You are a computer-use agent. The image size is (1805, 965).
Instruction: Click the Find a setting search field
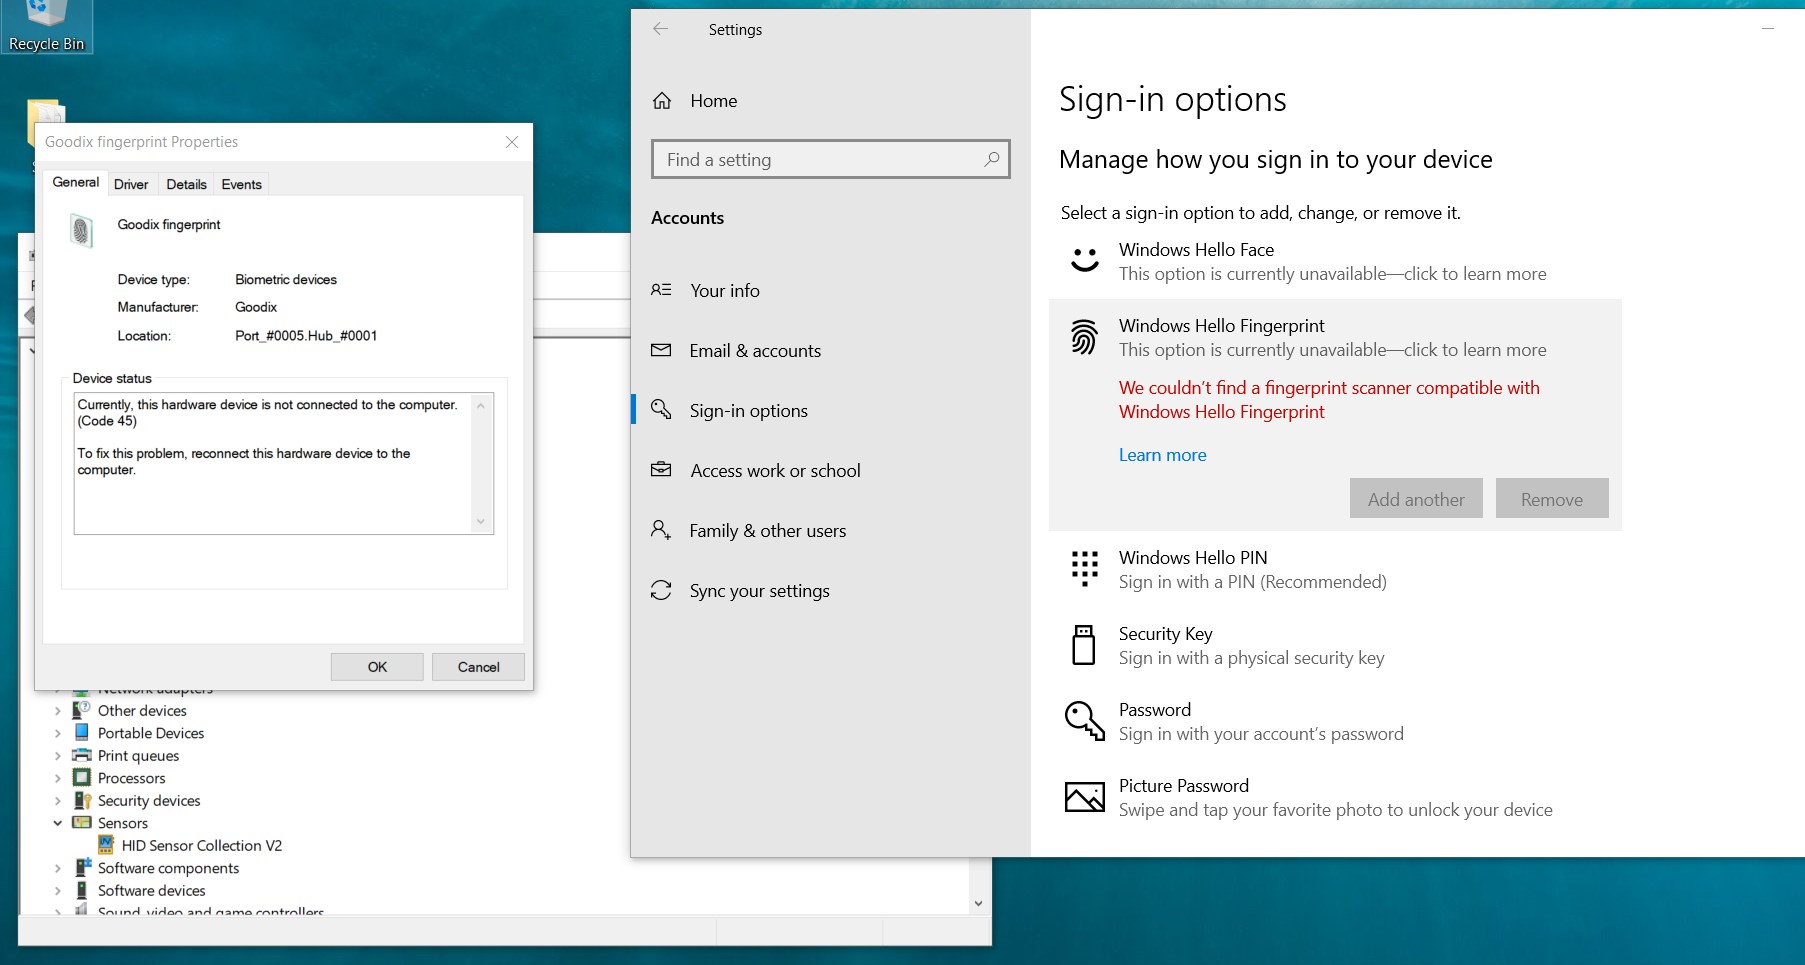pos(830,159)
